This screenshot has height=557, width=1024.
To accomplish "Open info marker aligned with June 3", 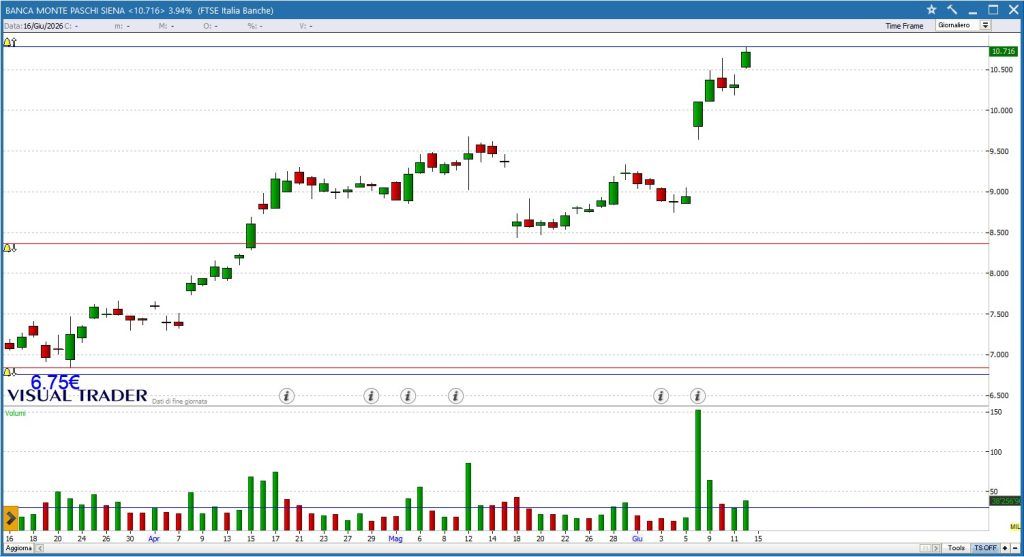I will point(661,396).
